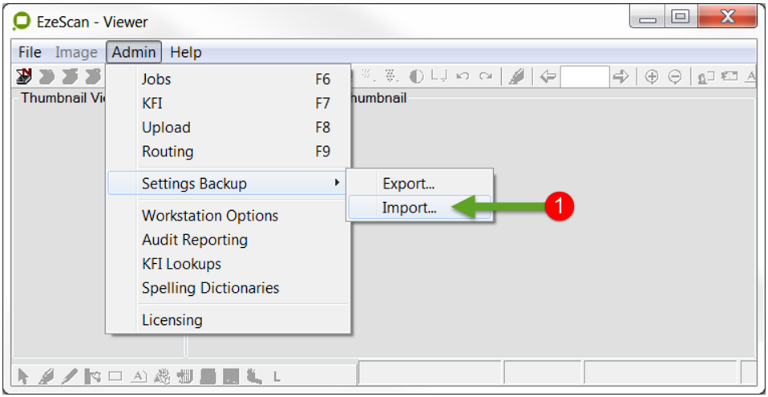The height and width of the screenshot is (397, 768).
Task: Click the redo arrow in the toolbar
Action: [x=485, y=76]
